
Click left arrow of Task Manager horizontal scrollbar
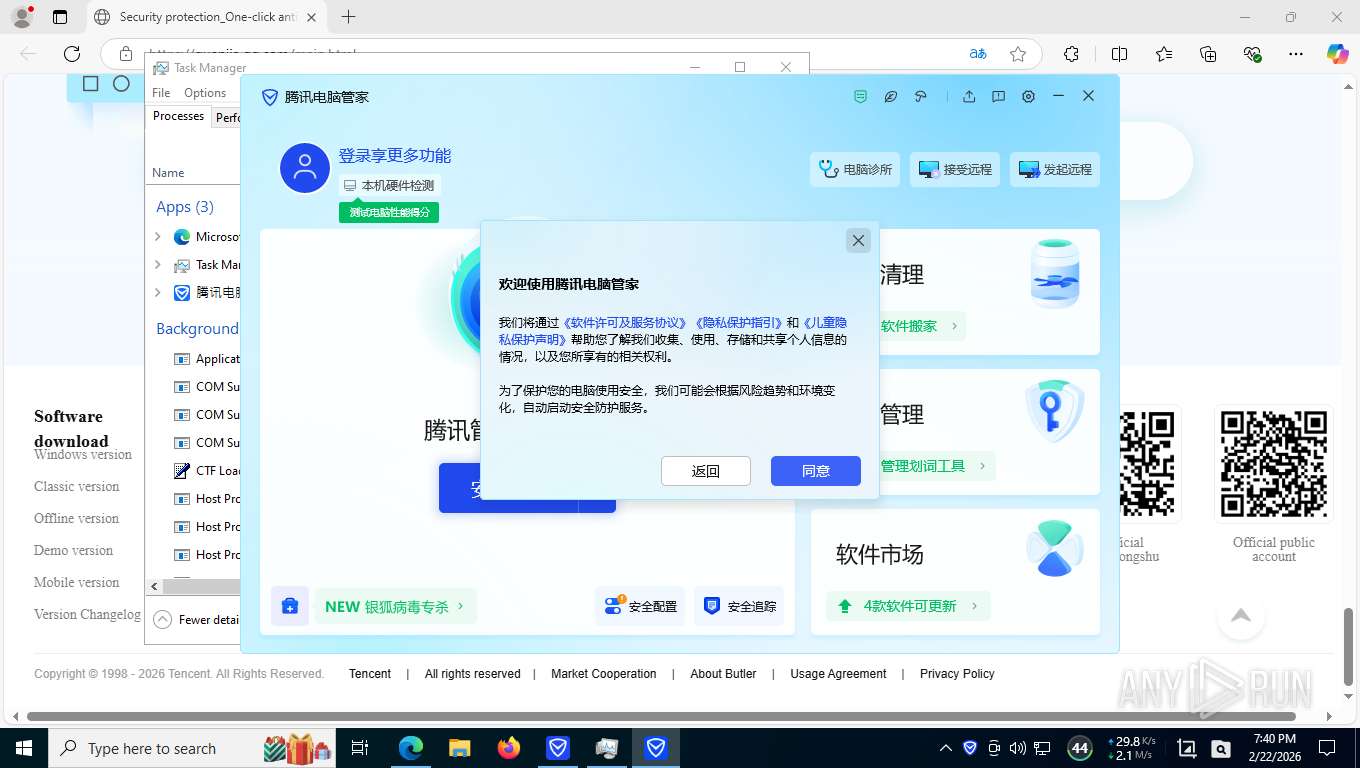click(x=154, y=586)
